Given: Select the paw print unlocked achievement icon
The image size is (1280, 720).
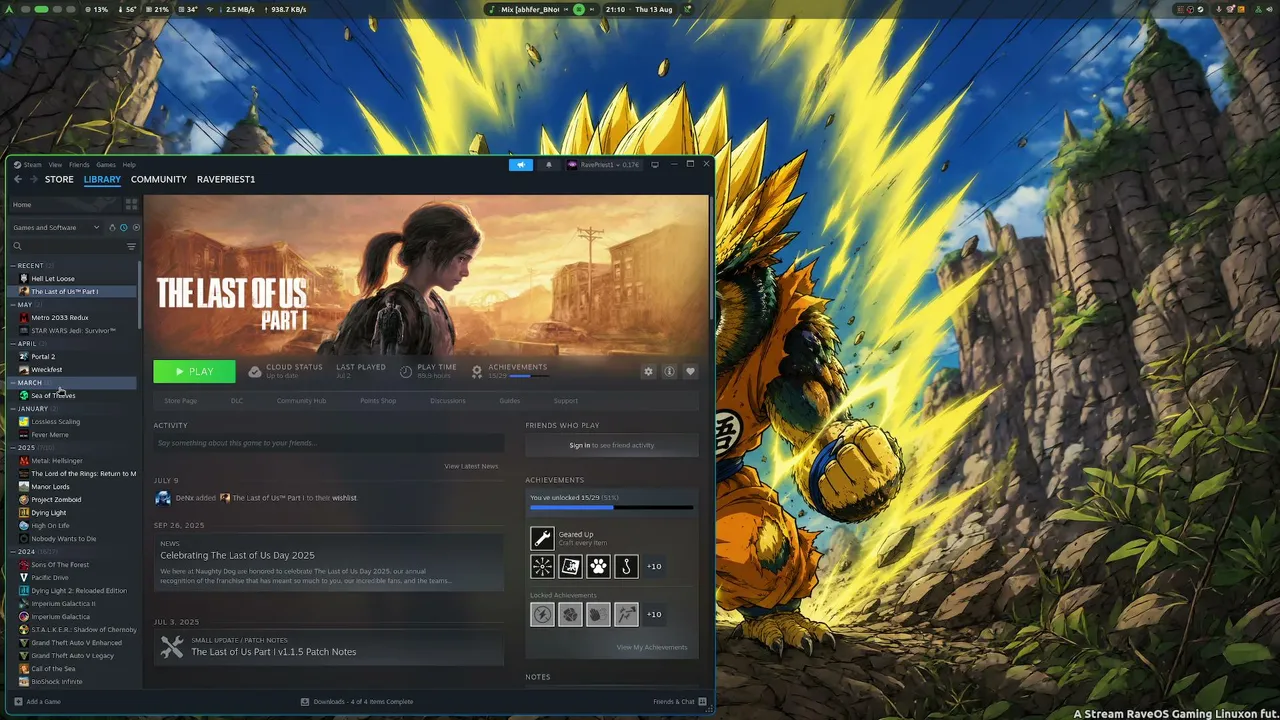Looking at the screenshot, I should click(598, 566).
